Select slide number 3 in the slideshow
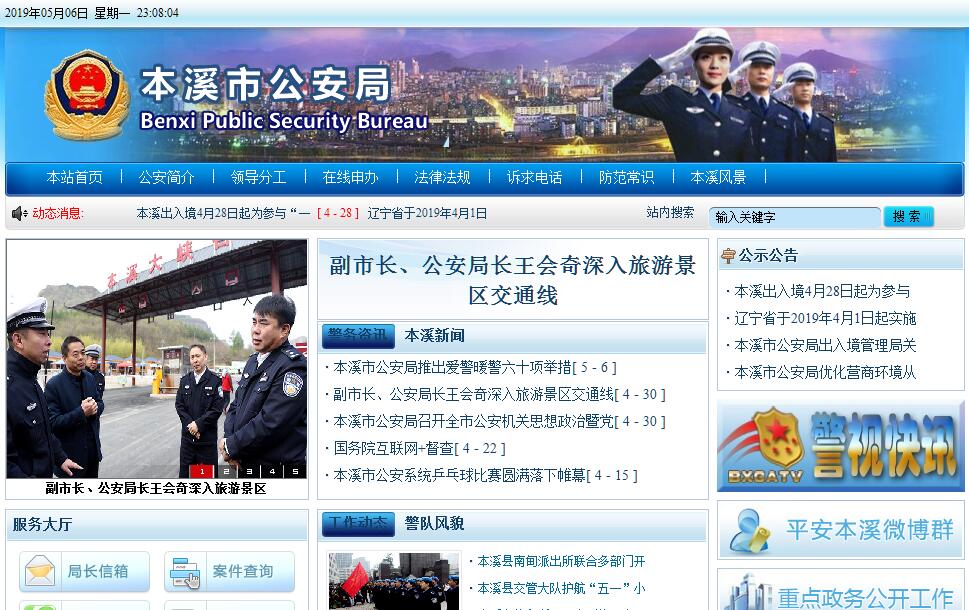 [x=249, y=471]
